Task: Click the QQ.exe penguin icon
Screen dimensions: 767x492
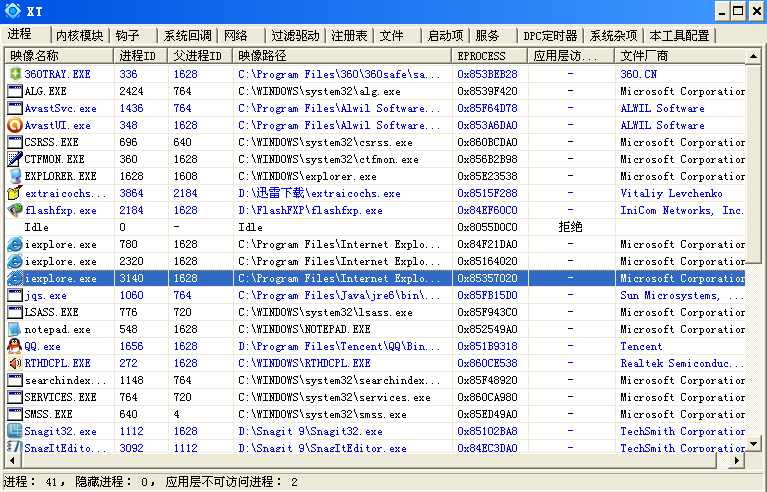Action: click(15, 346)
